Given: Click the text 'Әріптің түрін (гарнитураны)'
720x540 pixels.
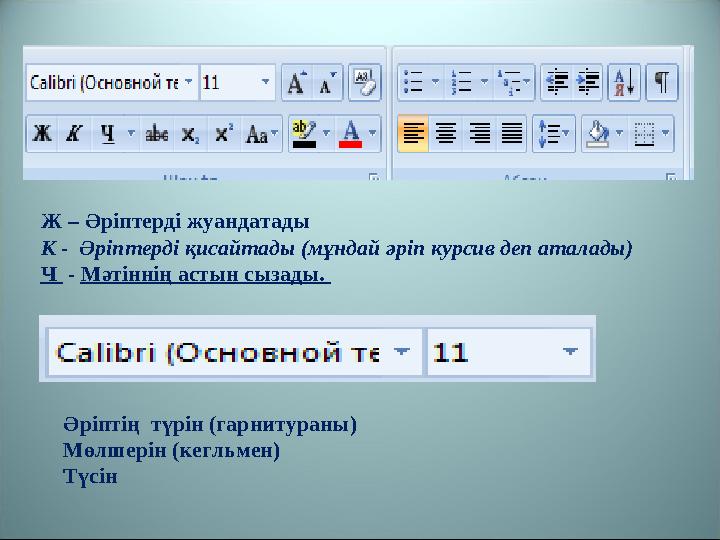Looking at the screenshot, I should tap(210, 424).
